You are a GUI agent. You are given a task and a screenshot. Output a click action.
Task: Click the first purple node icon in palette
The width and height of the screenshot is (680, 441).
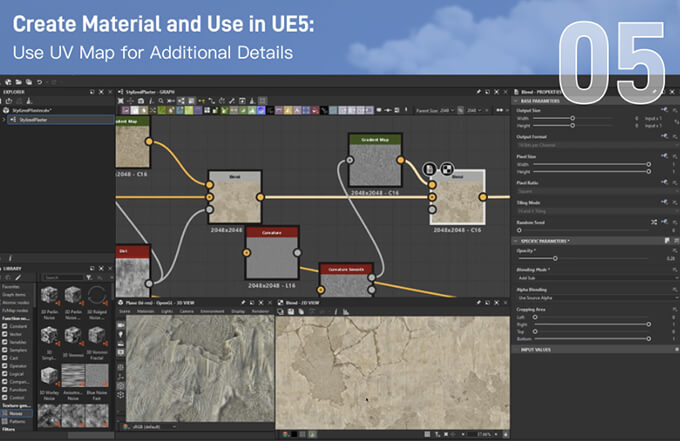coord(125,110)
